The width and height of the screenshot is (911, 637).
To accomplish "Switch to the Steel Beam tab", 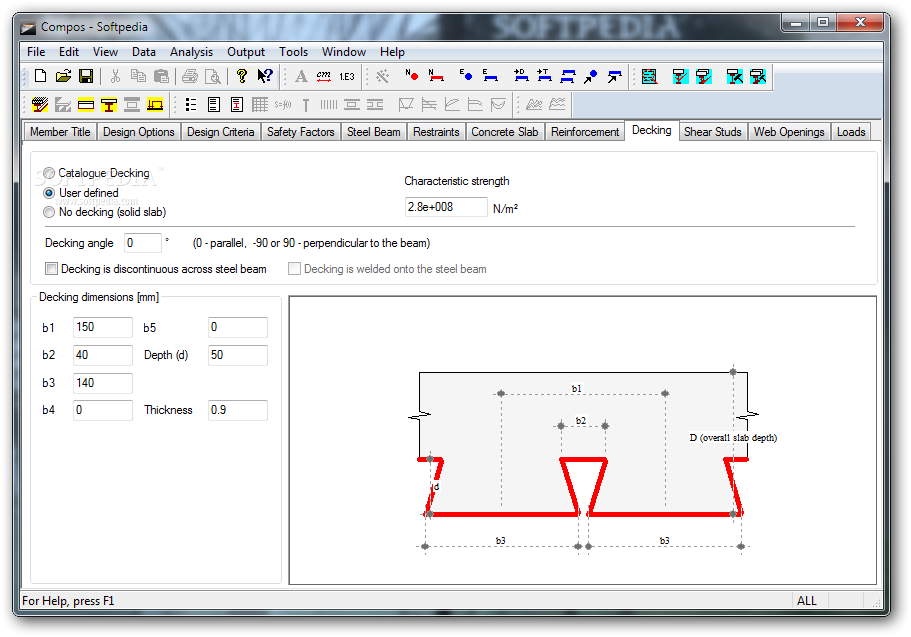I will click(x=374, y=132).
